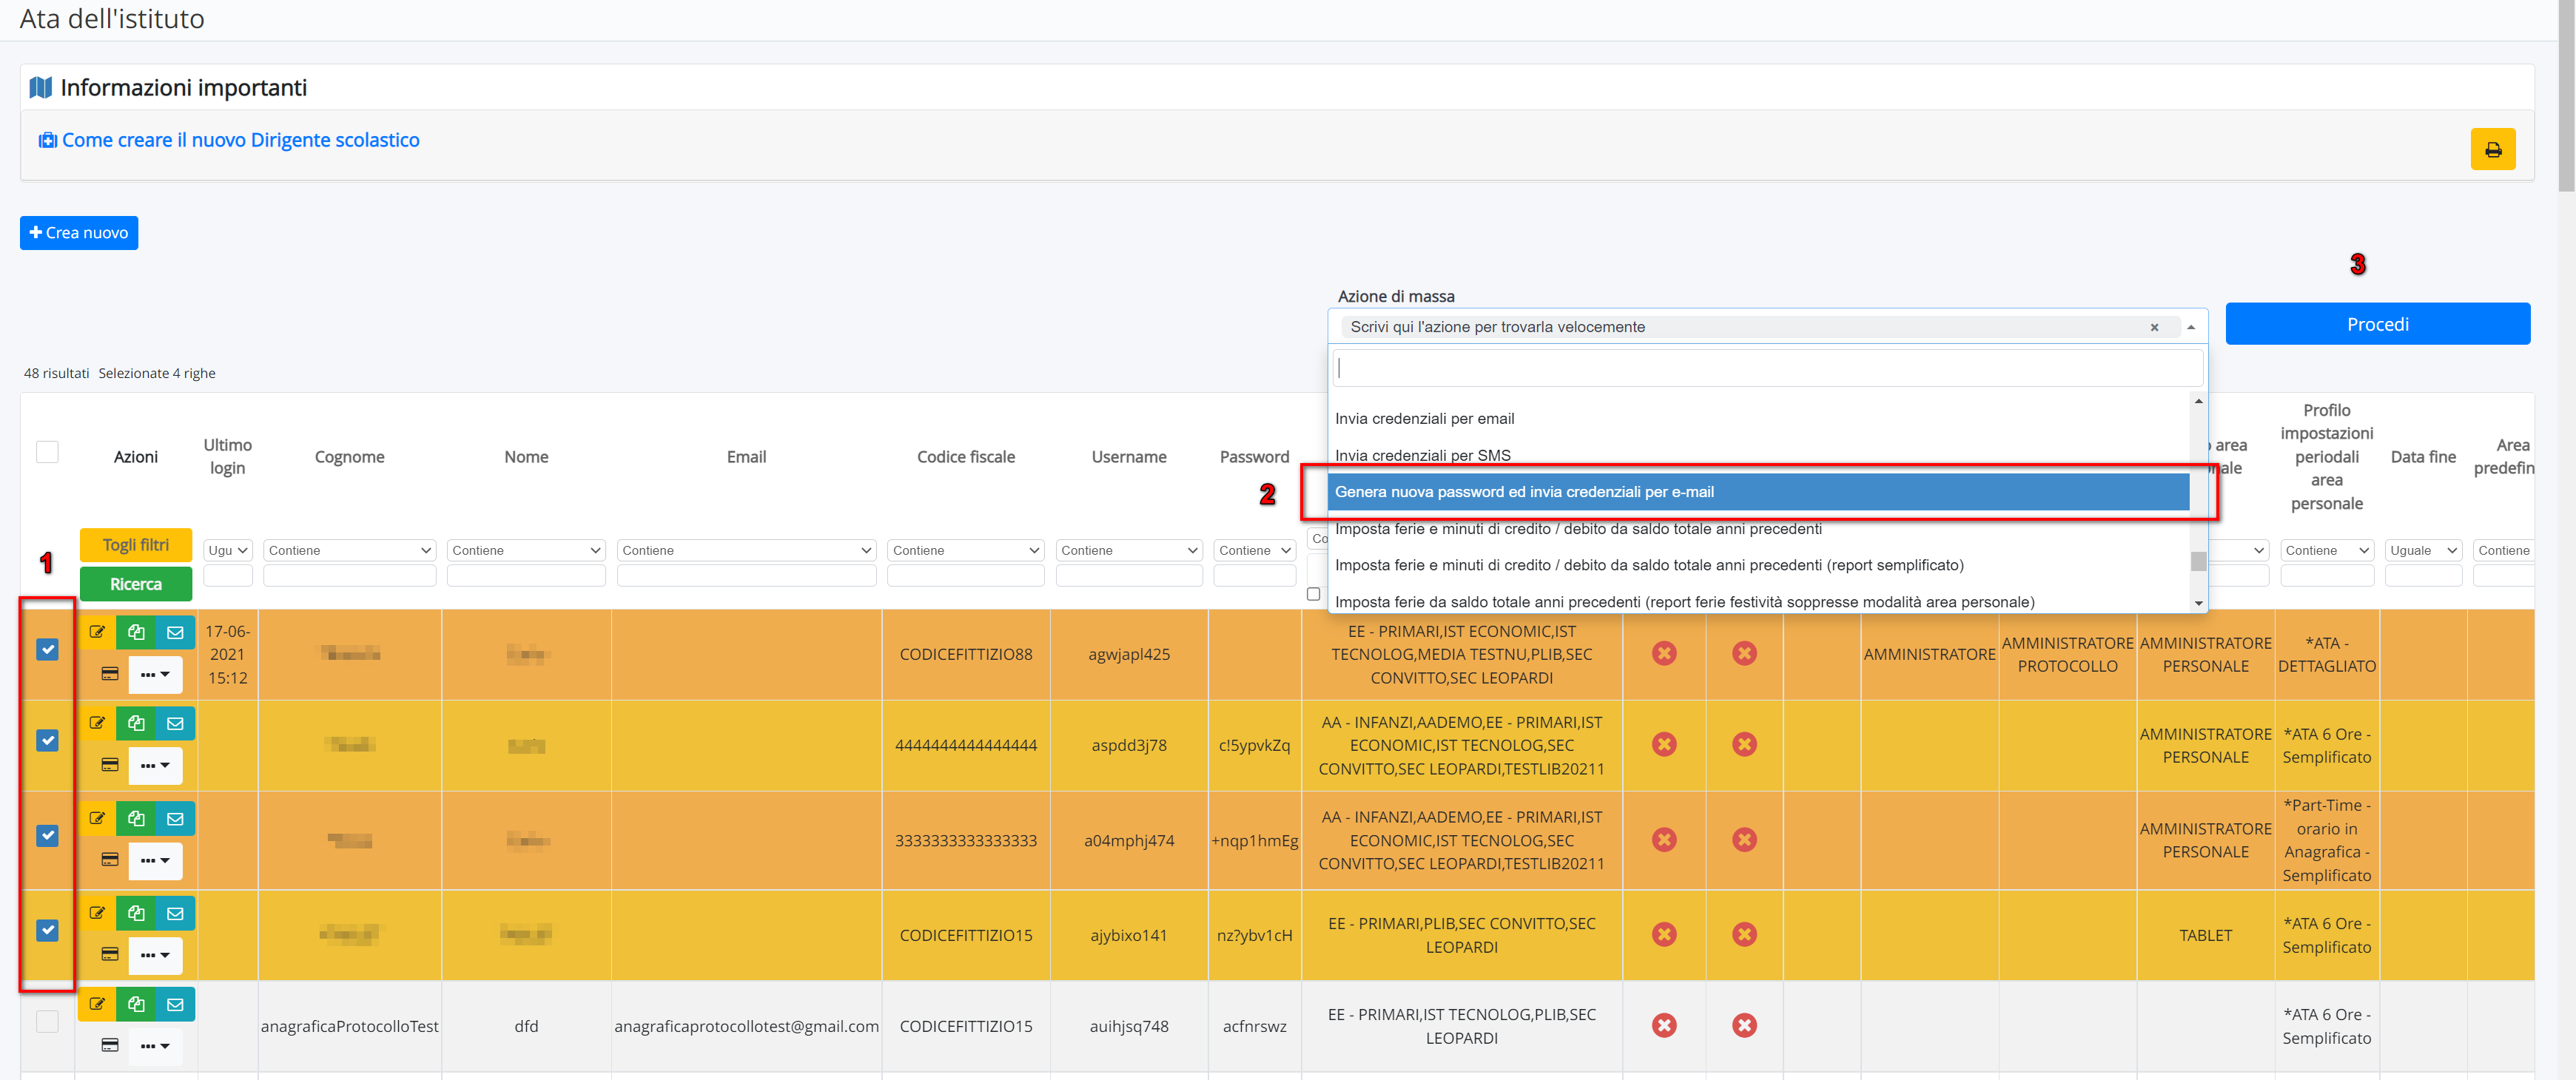Open Email filter operator dropdown

[746, 551]
